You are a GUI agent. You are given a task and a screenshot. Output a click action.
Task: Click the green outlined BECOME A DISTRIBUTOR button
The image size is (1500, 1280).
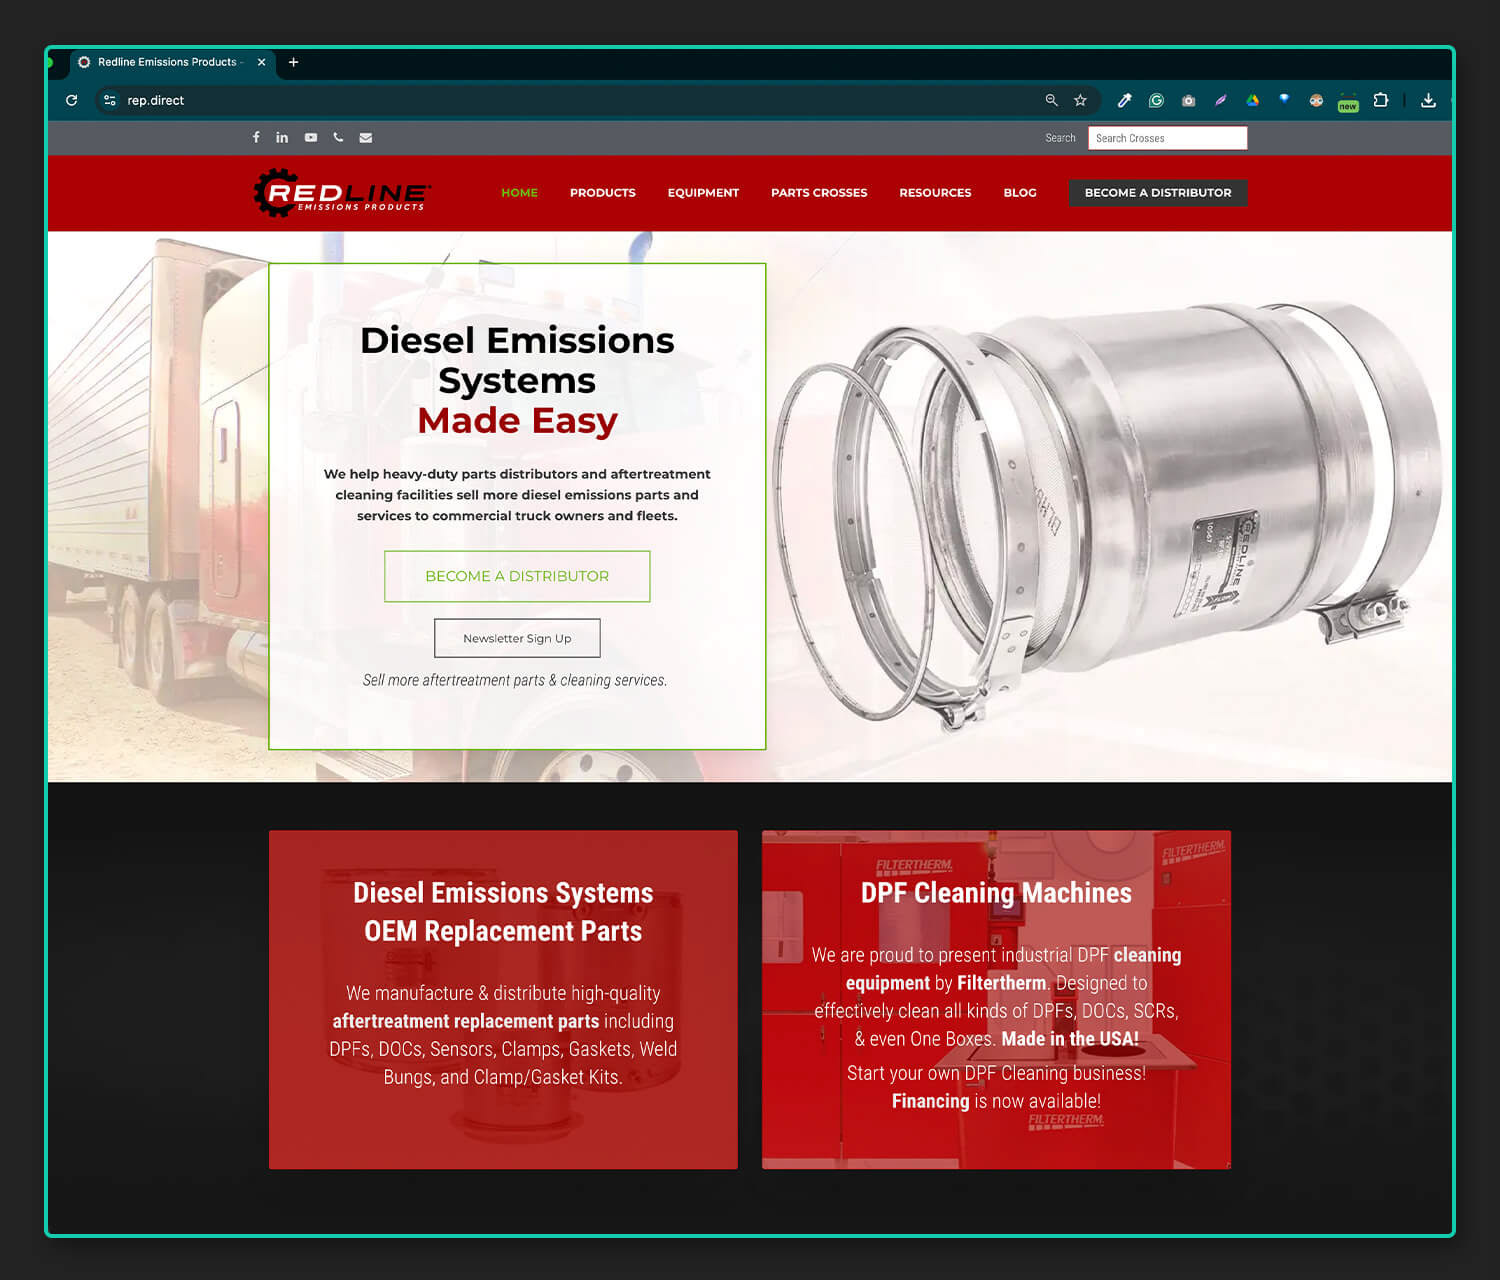517,576
